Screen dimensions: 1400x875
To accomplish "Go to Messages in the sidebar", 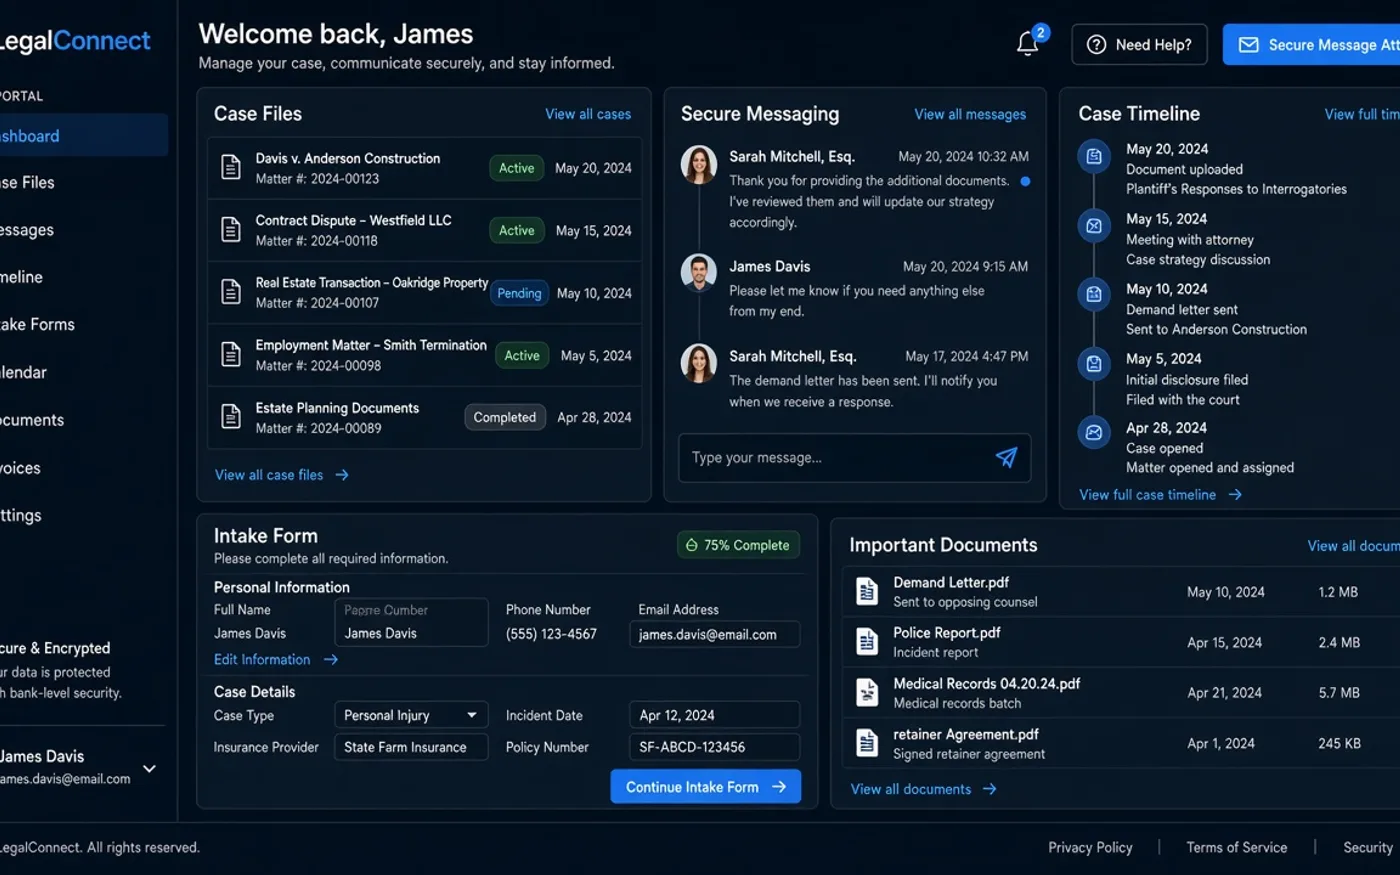I will tap(28, 230).
